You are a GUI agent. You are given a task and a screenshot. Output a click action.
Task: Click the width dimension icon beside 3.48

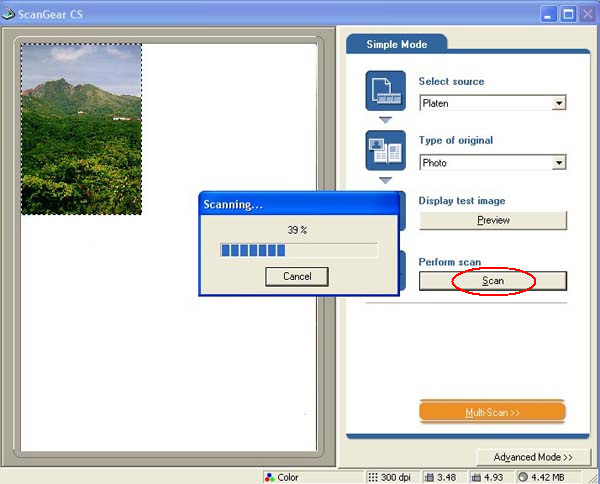[x=430, y=477]
